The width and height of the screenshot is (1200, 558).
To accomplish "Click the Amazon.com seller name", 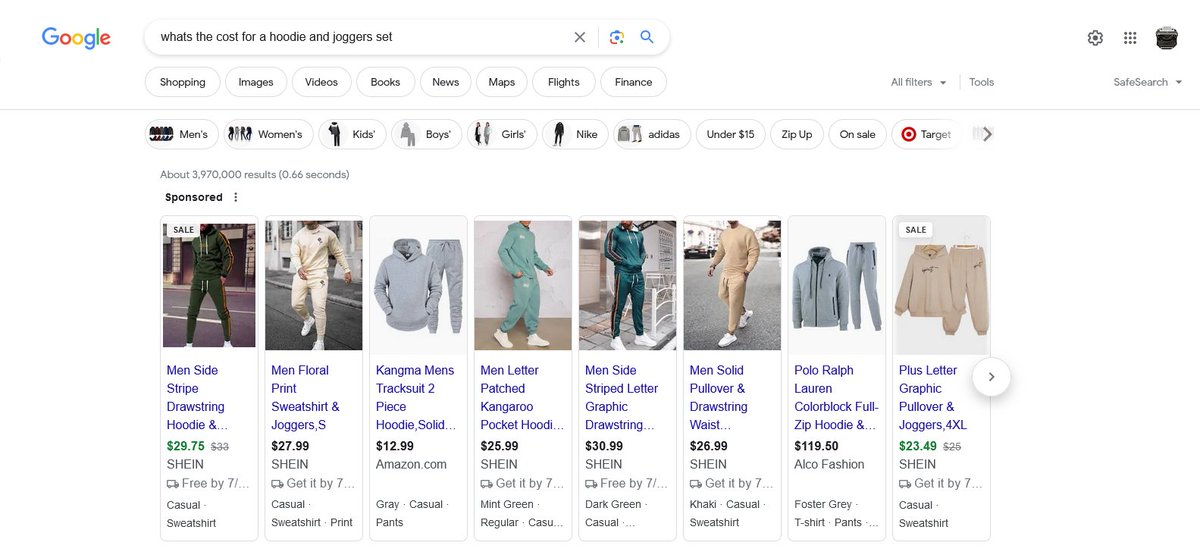I will (411, 464).
